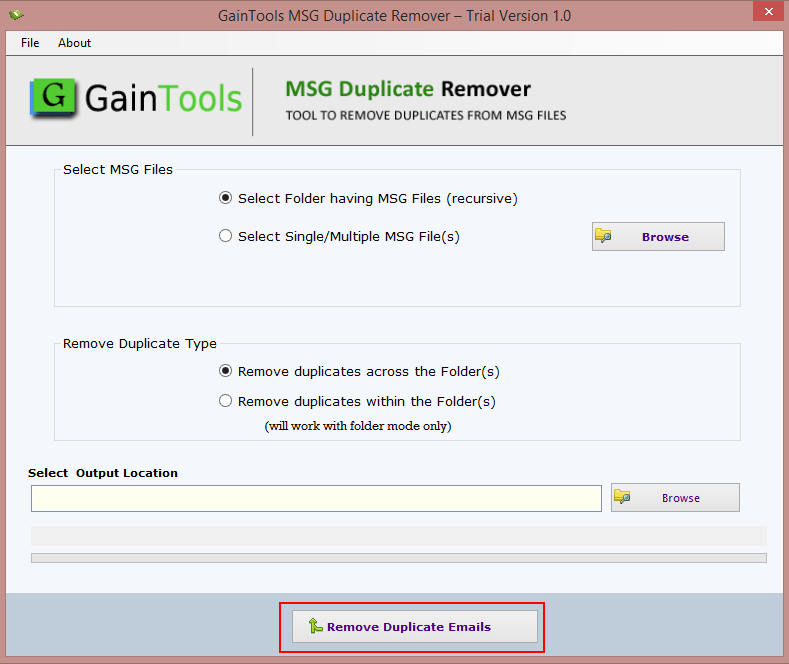This screenshot has width=789, height=664.
Task: Click the 'Select MSG Files' group label
Action: click(118, 170)
